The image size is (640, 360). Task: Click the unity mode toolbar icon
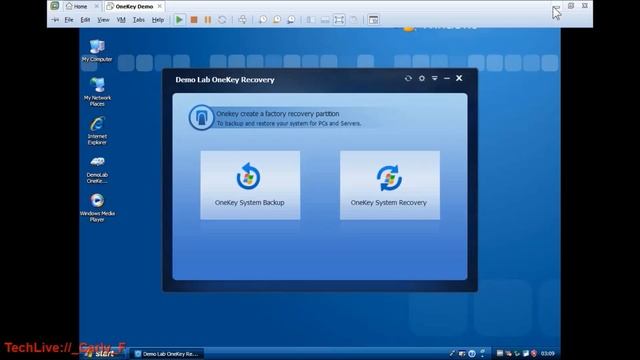point(354,20)
